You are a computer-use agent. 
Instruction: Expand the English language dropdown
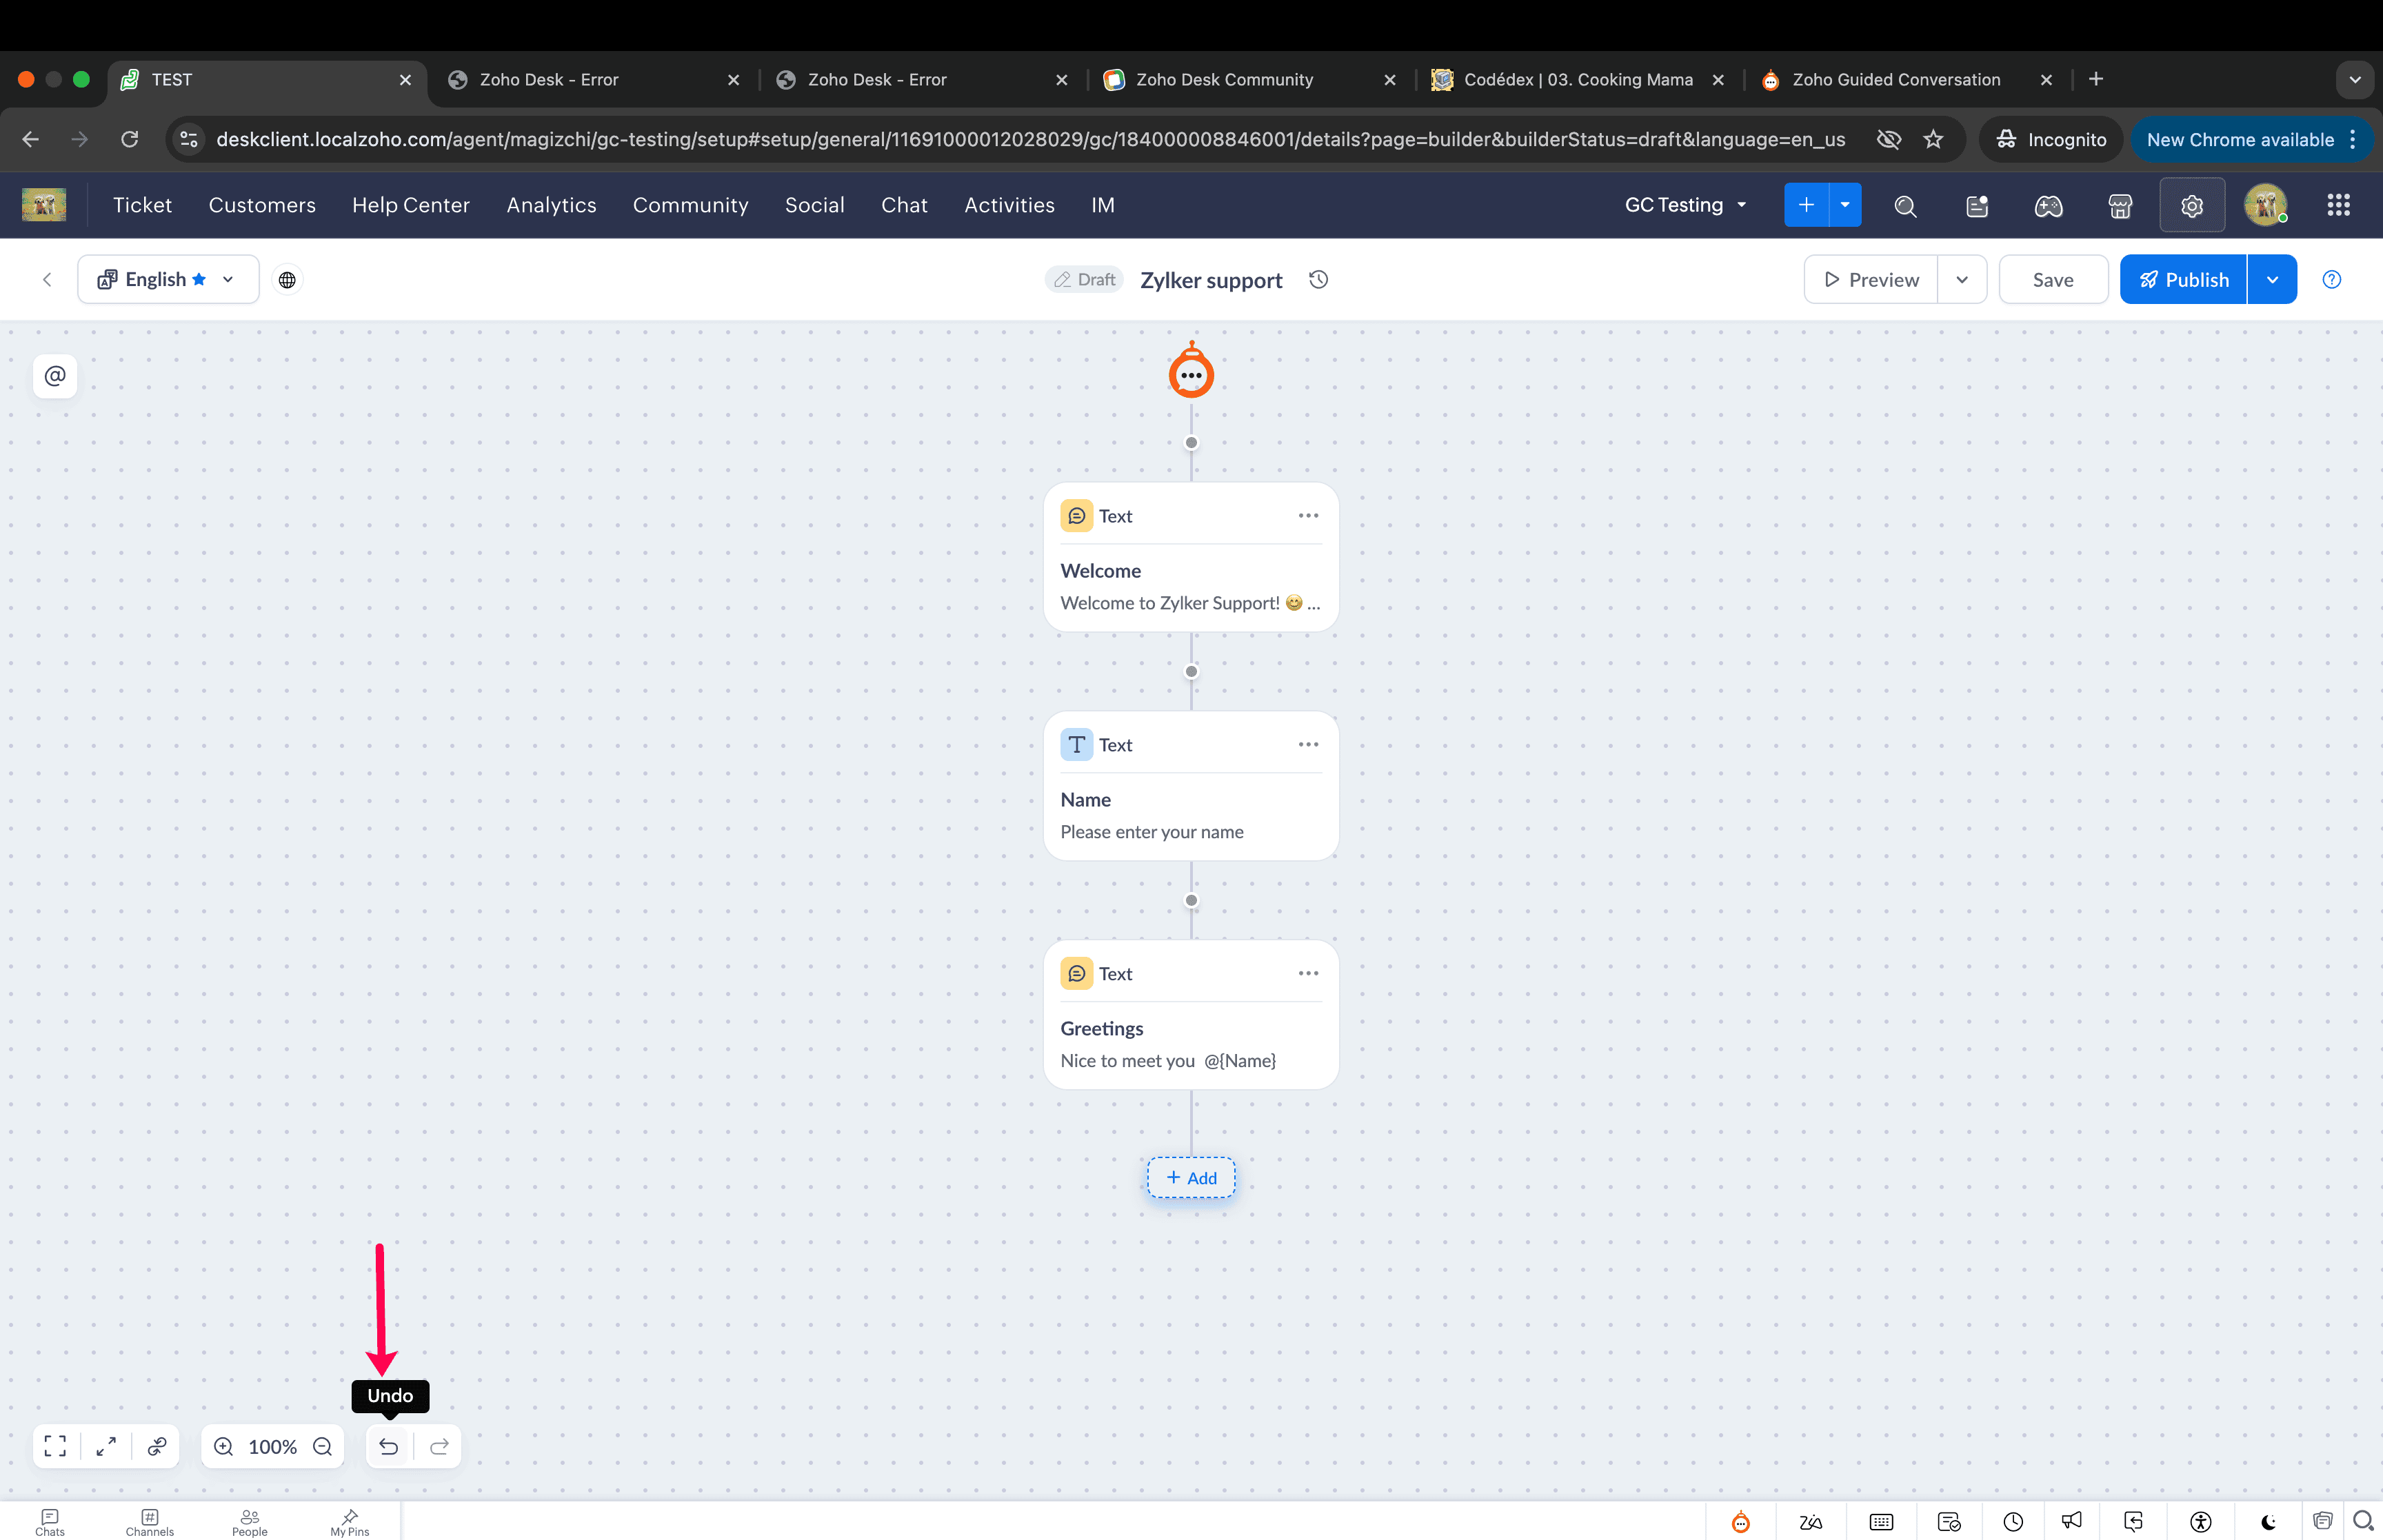(x=168, y=280)
